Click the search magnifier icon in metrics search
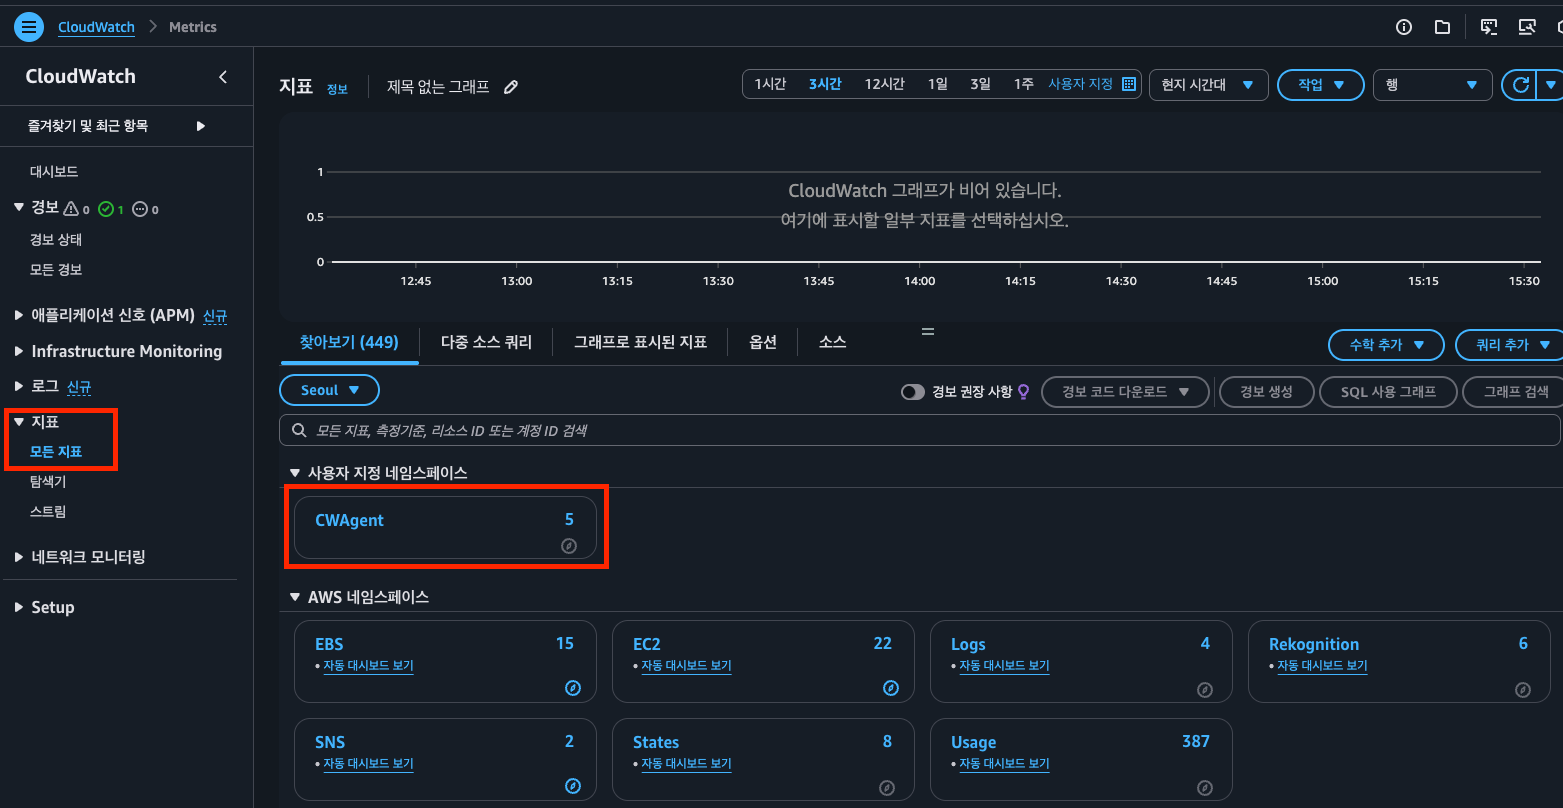Viewport: 1563px width, 808px height. 298,431
